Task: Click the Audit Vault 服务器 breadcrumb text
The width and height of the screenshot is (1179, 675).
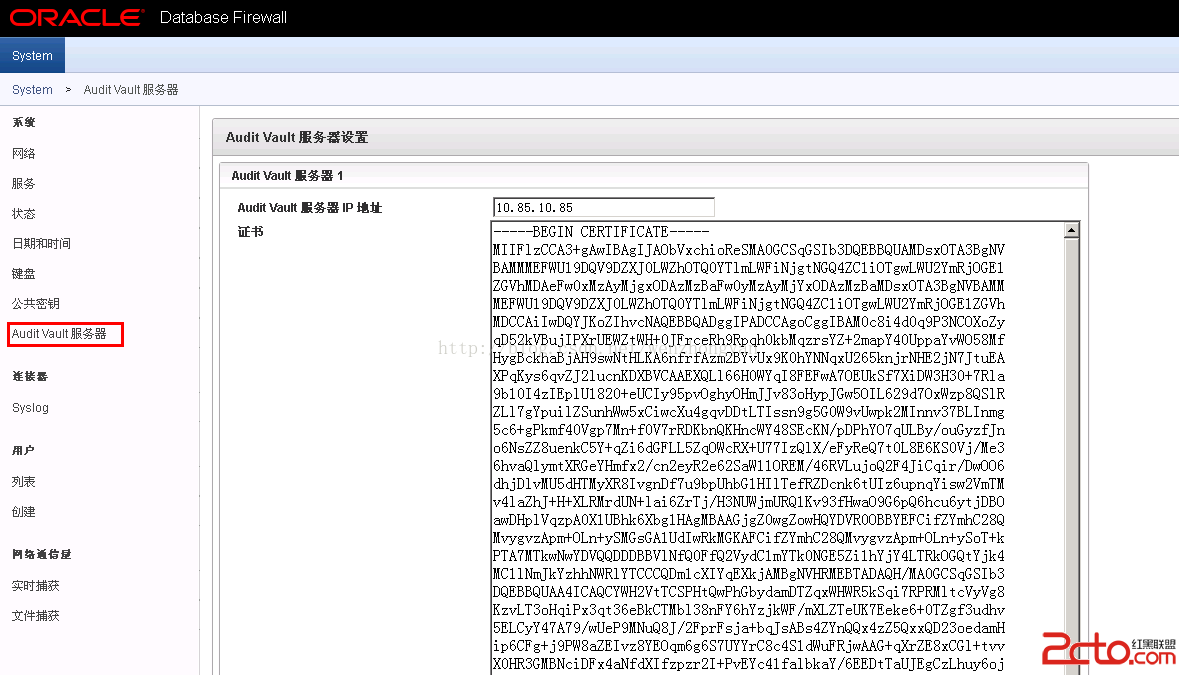Action: [x=131, y=89]
